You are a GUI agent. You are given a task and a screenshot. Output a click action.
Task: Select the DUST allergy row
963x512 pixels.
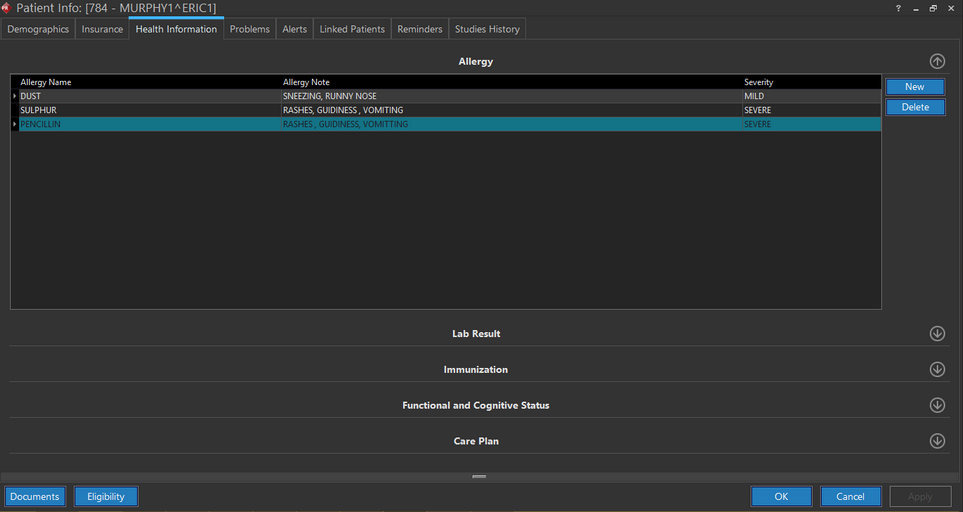click(150, 96)
